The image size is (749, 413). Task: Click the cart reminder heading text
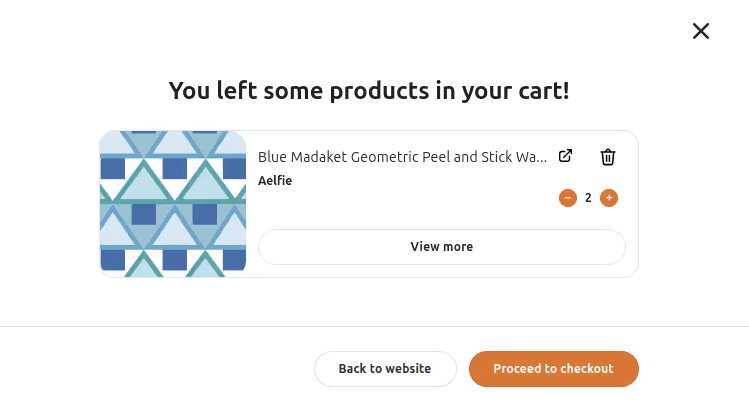click(369, 91)
